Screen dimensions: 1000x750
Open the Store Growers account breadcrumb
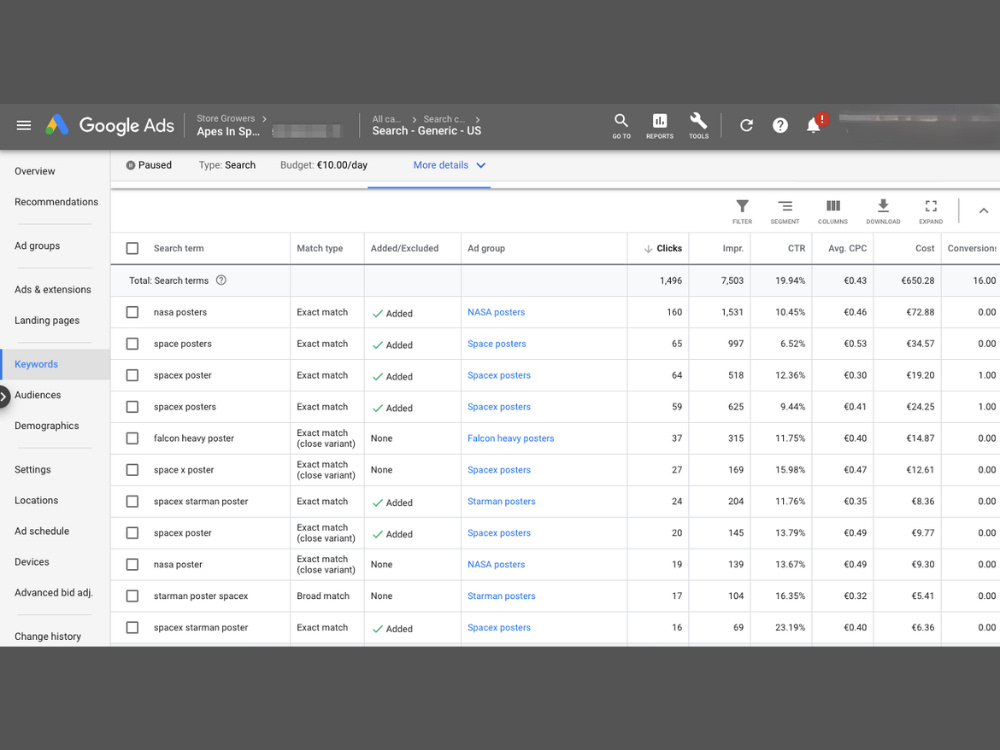click(x=226, y=119)
